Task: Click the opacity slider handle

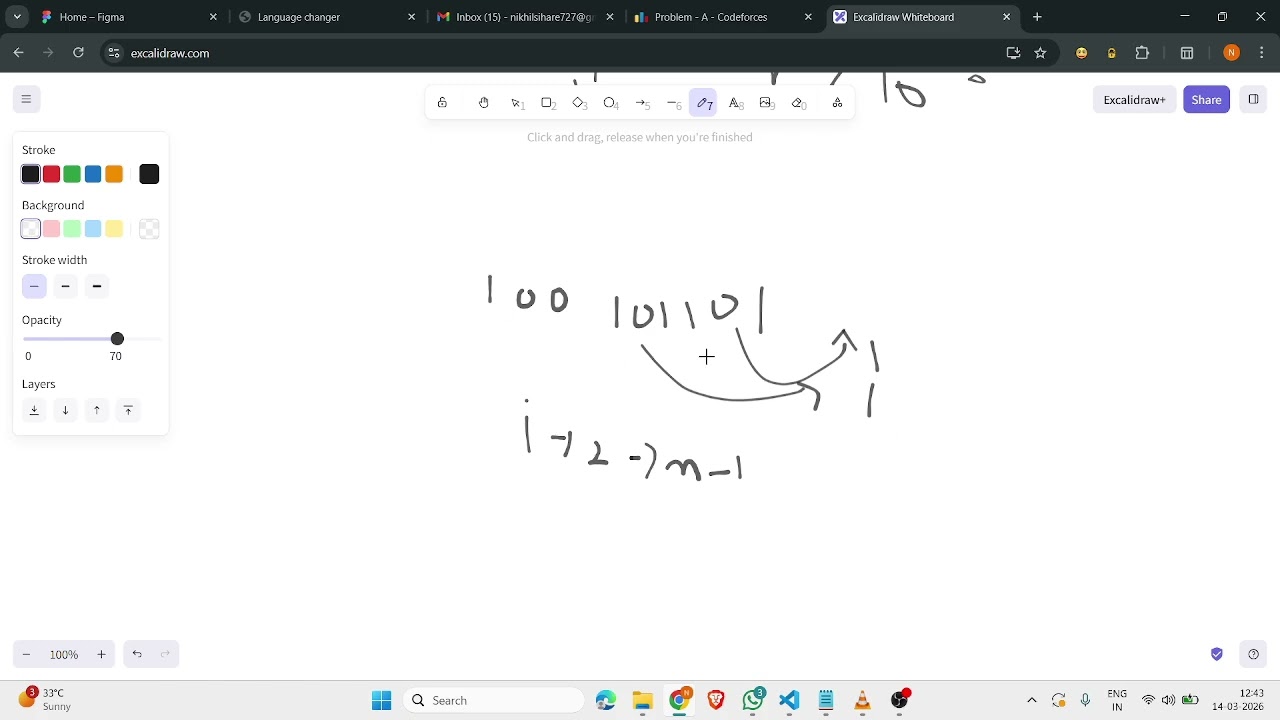Action: (117, 339)
